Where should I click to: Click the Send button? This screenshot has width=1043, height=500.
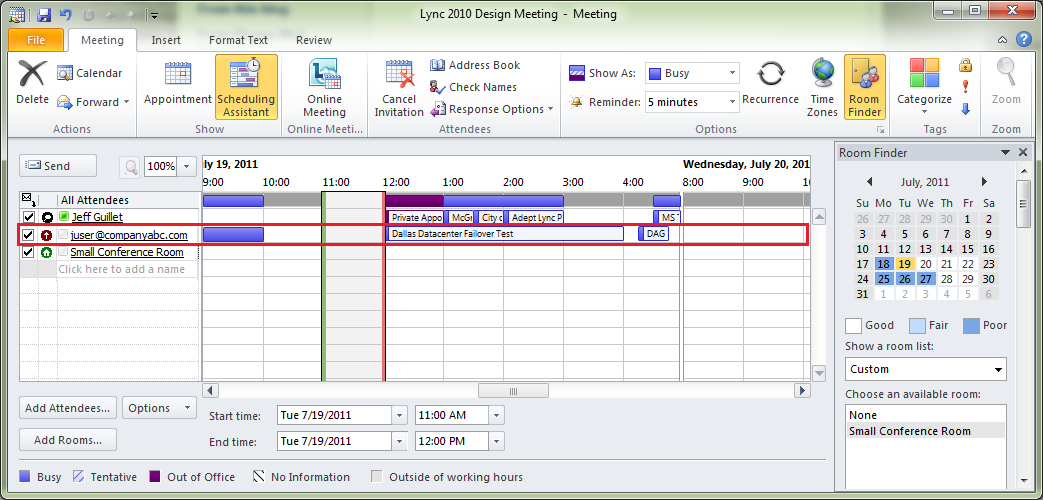point(58,166)
